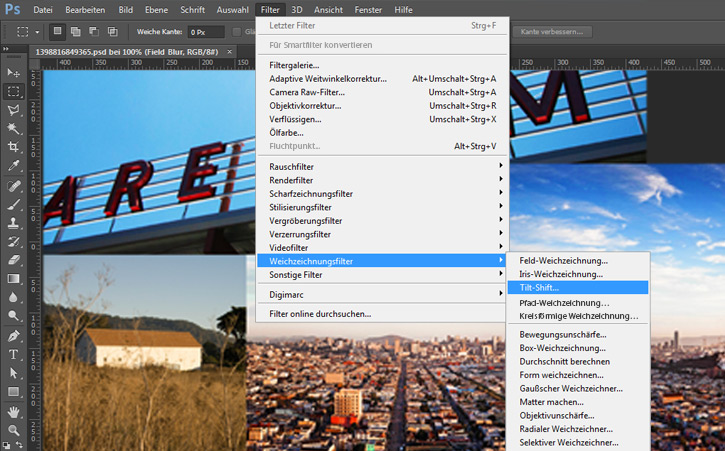Viewport: 725px width, 451px height.
Task: Select the Crop tool
Action: [14, 148]
